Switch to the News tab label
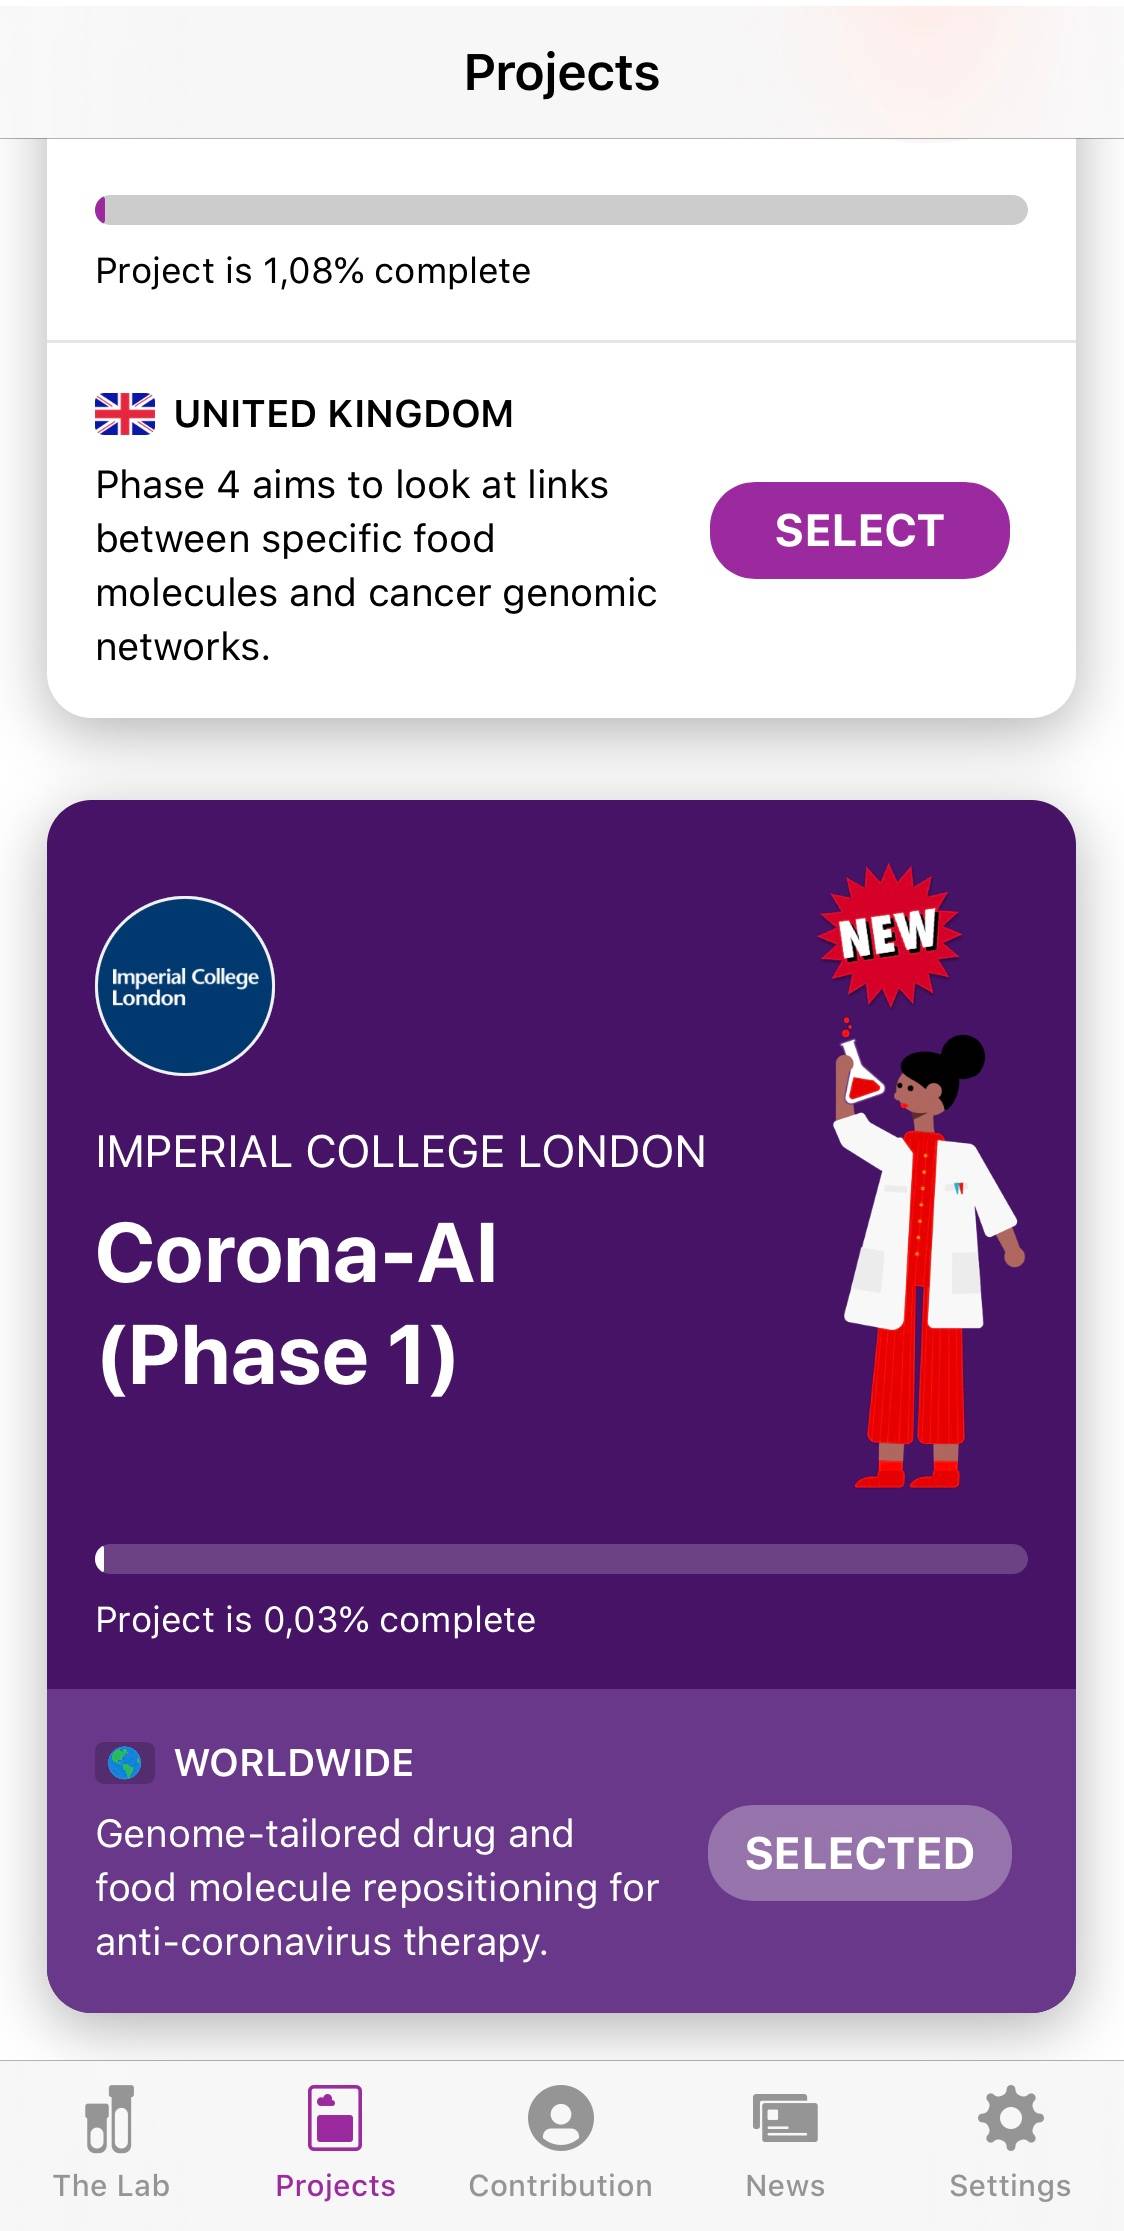Screen dimensions: 1124x2231 pyautogui.click(x=785, y=2186)
